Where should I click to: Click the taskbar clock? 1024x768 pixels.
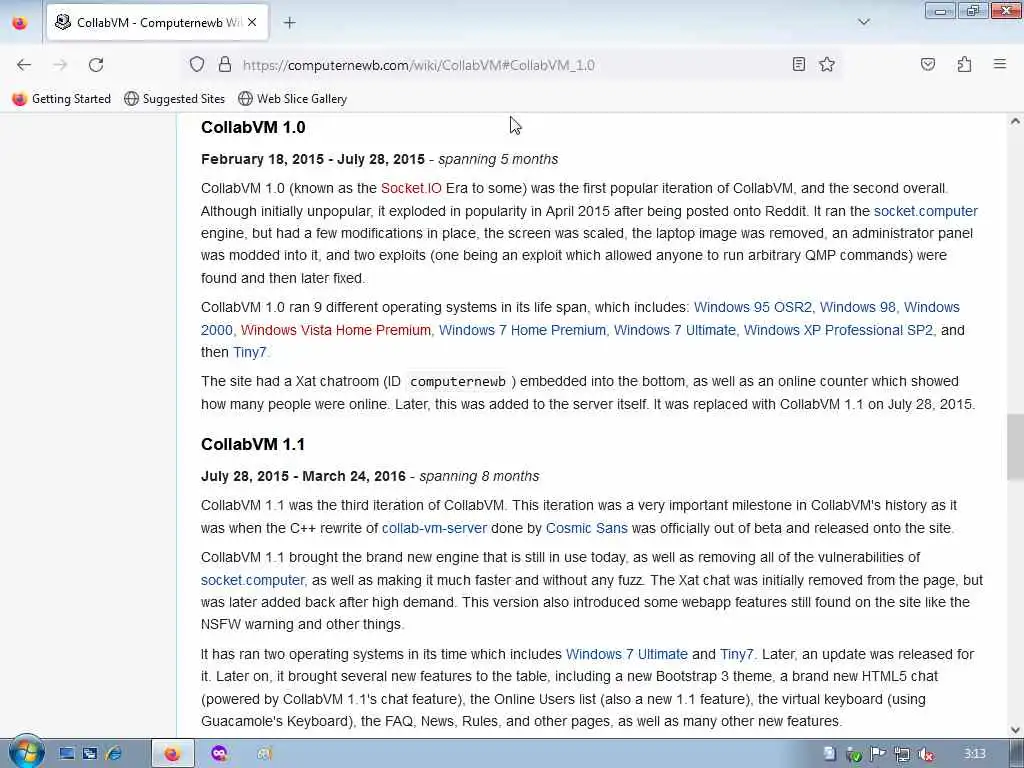[974, 754]
